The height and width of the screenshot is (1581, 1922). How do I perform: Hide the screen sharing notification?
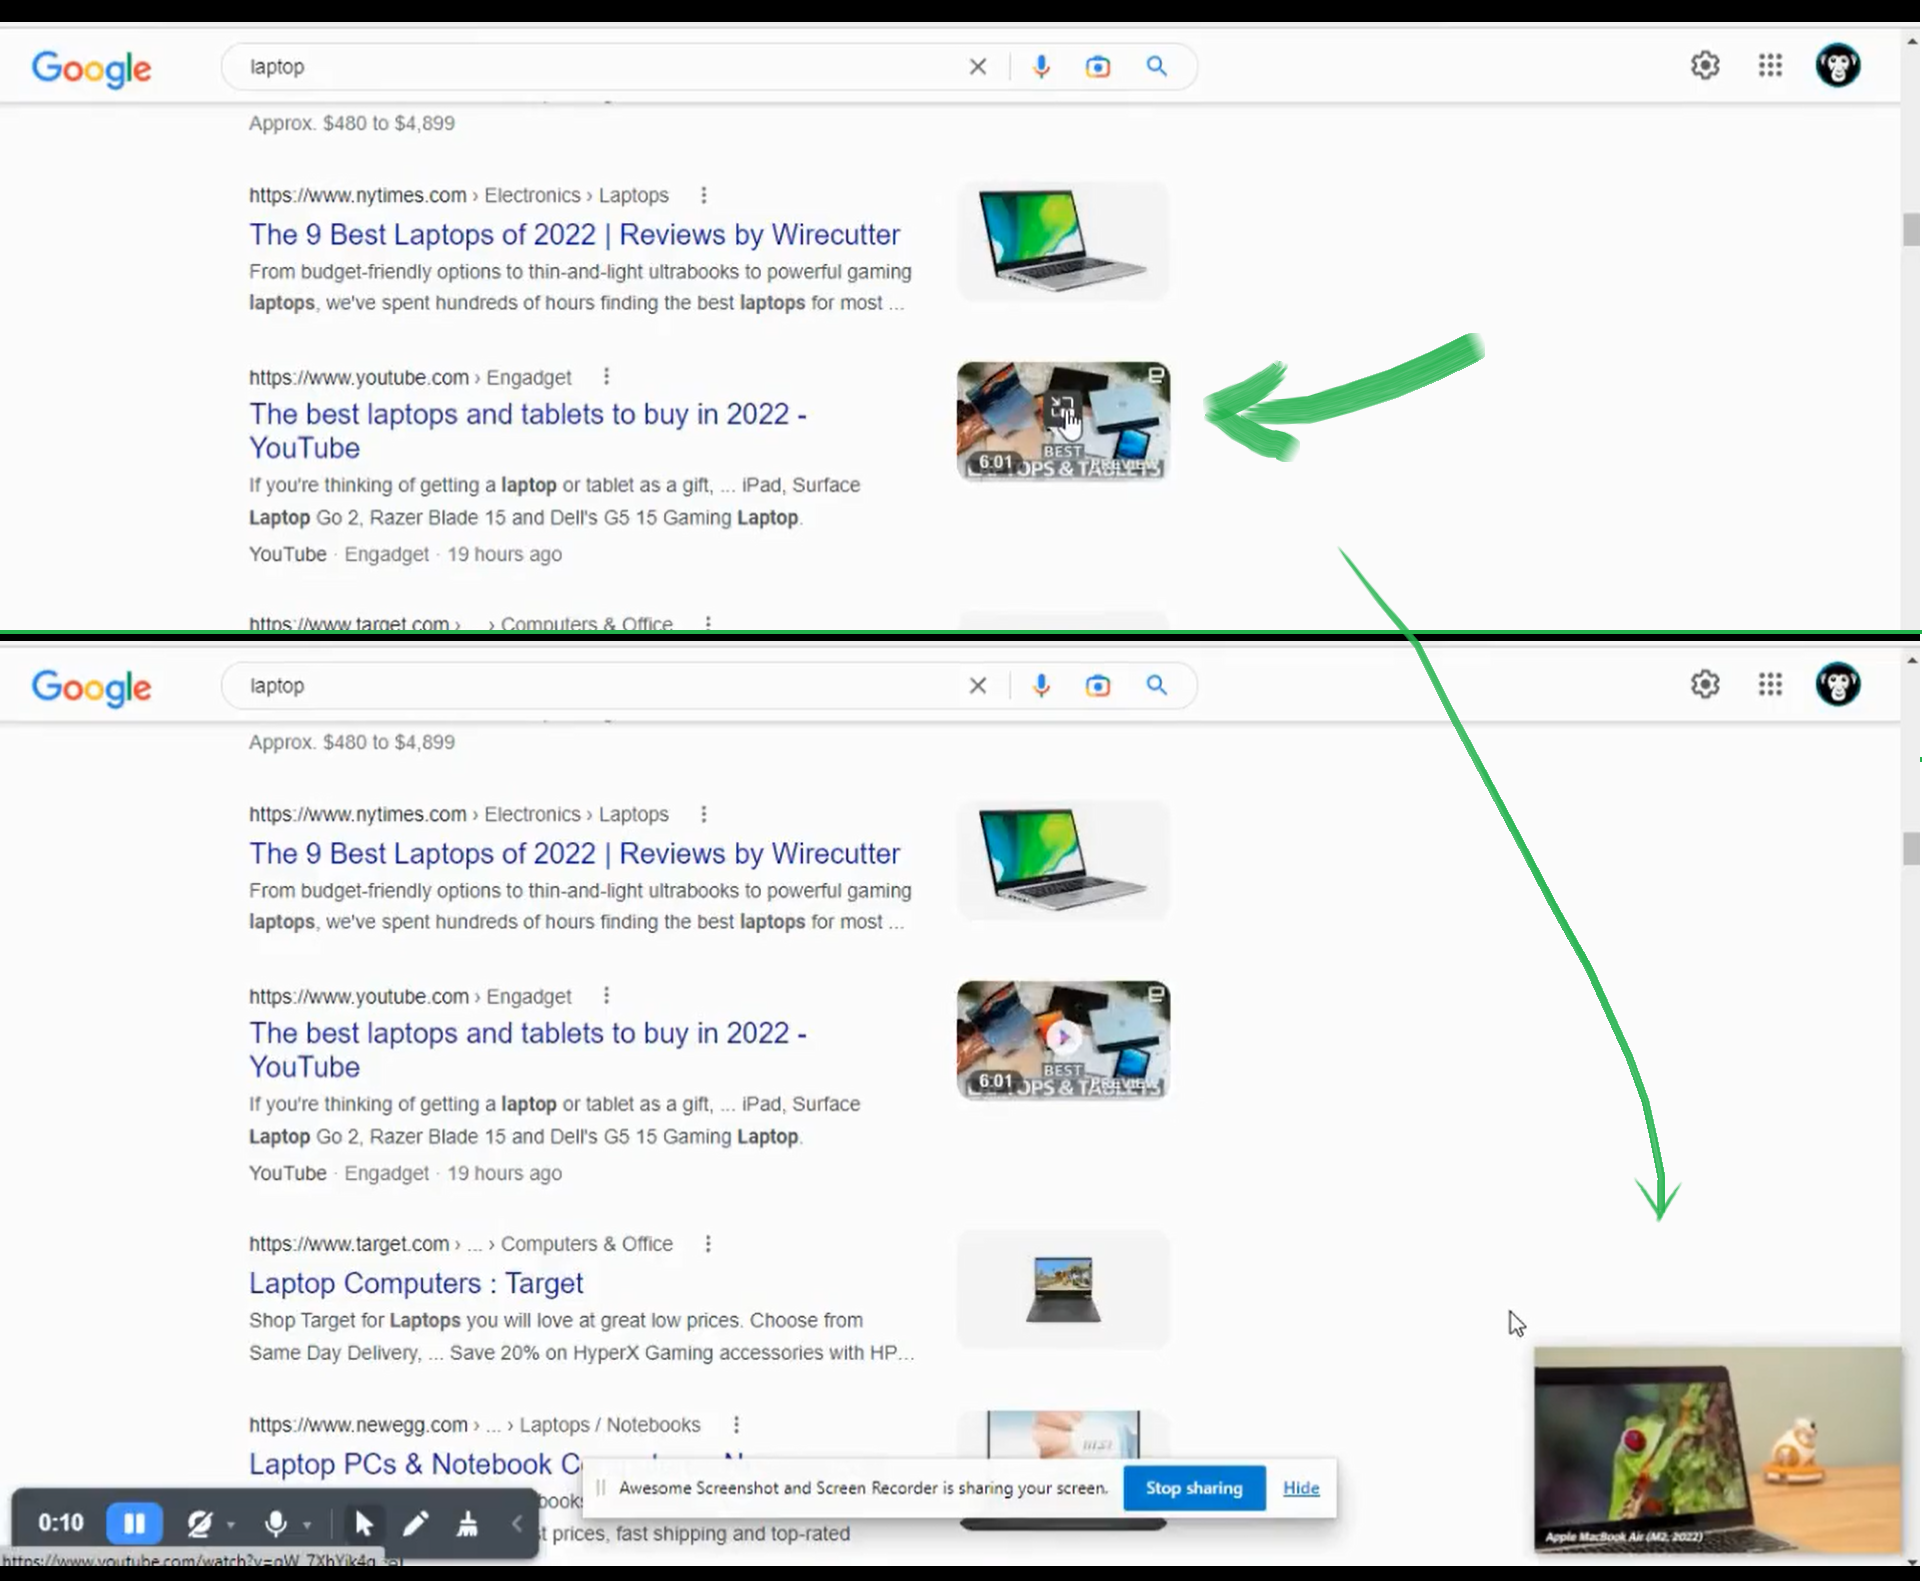pos(1300,1488)
